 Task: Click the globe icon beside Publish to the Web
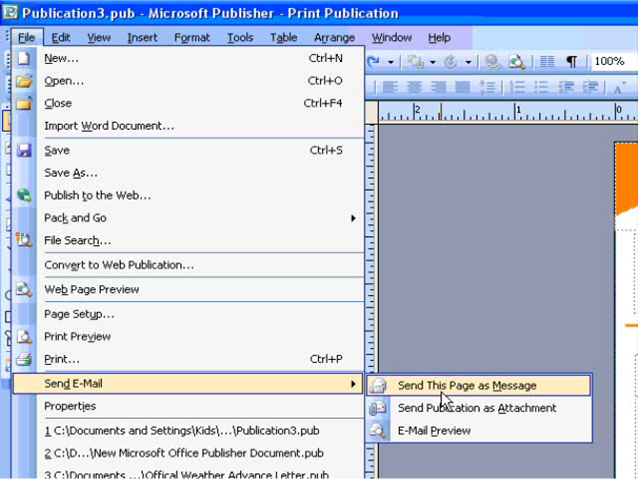tap(24, 196)
